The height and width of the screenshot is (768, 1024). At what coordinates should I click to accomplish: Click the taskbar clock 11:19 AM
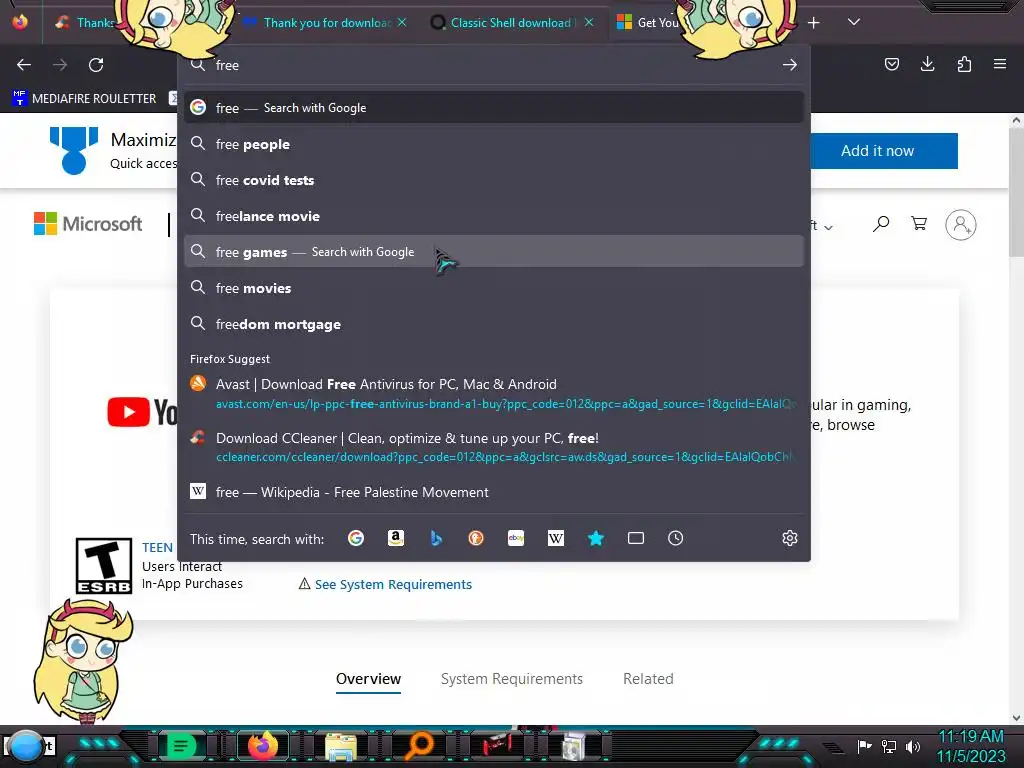[x=971, y=746]
